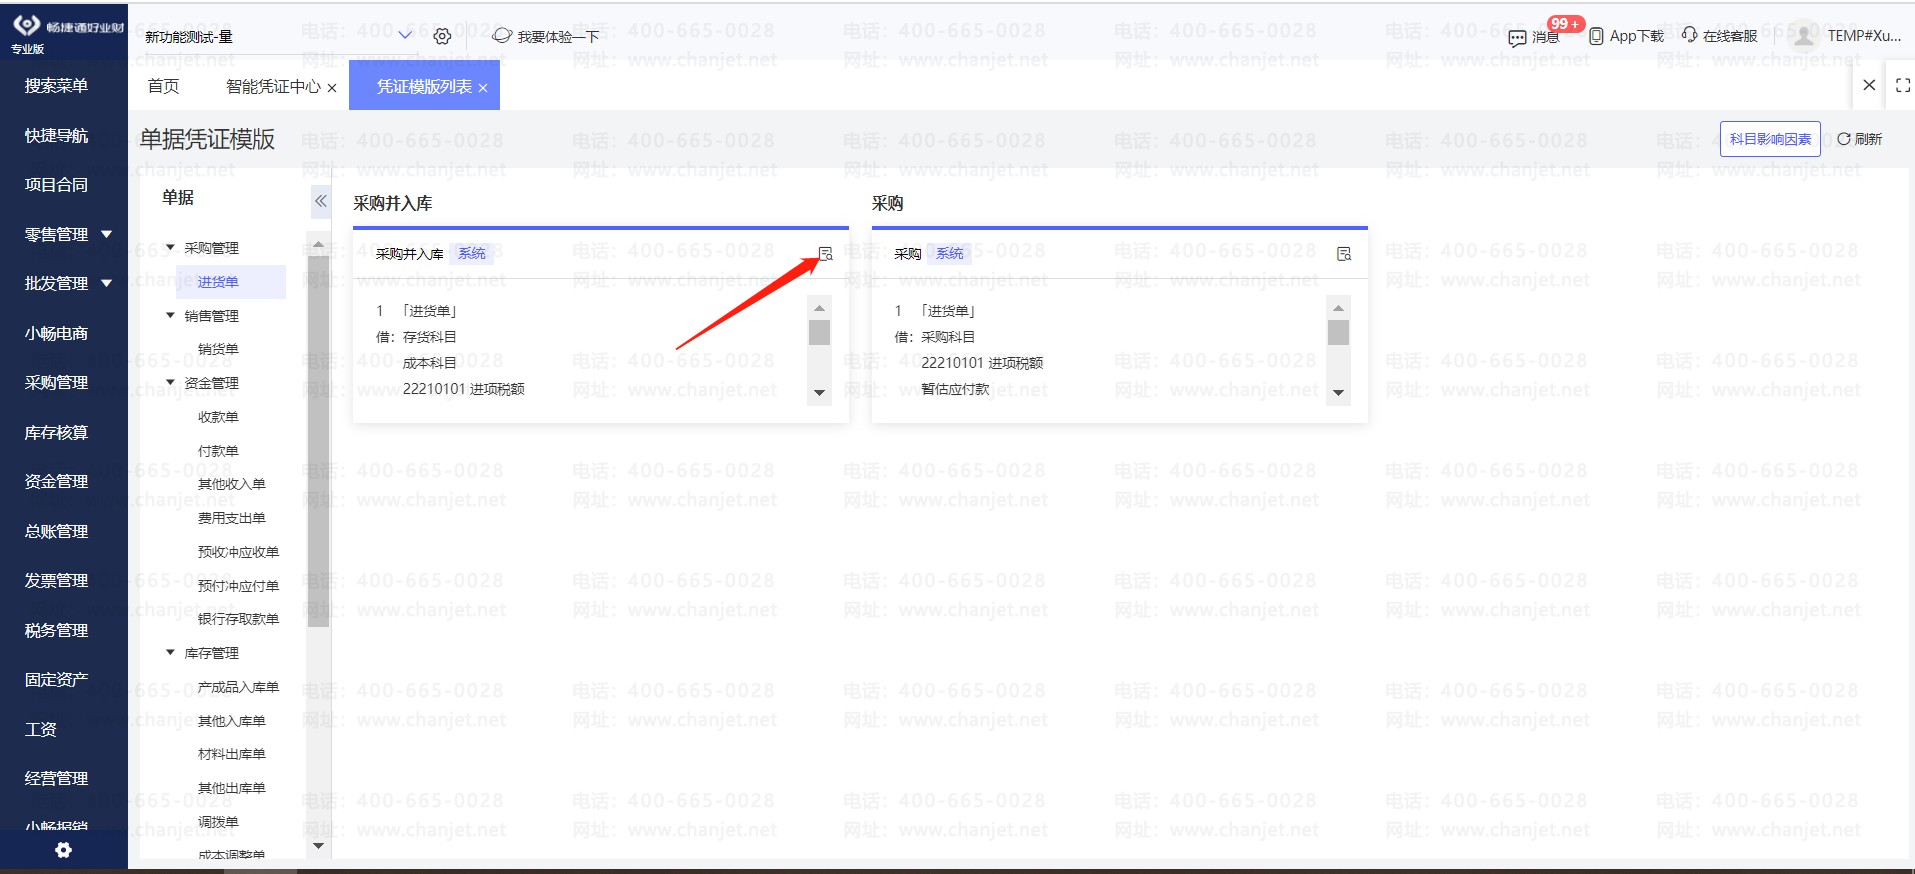
Task: Collapse 采购管理 node in 单据 tree
Action: (x=170, y=247)
